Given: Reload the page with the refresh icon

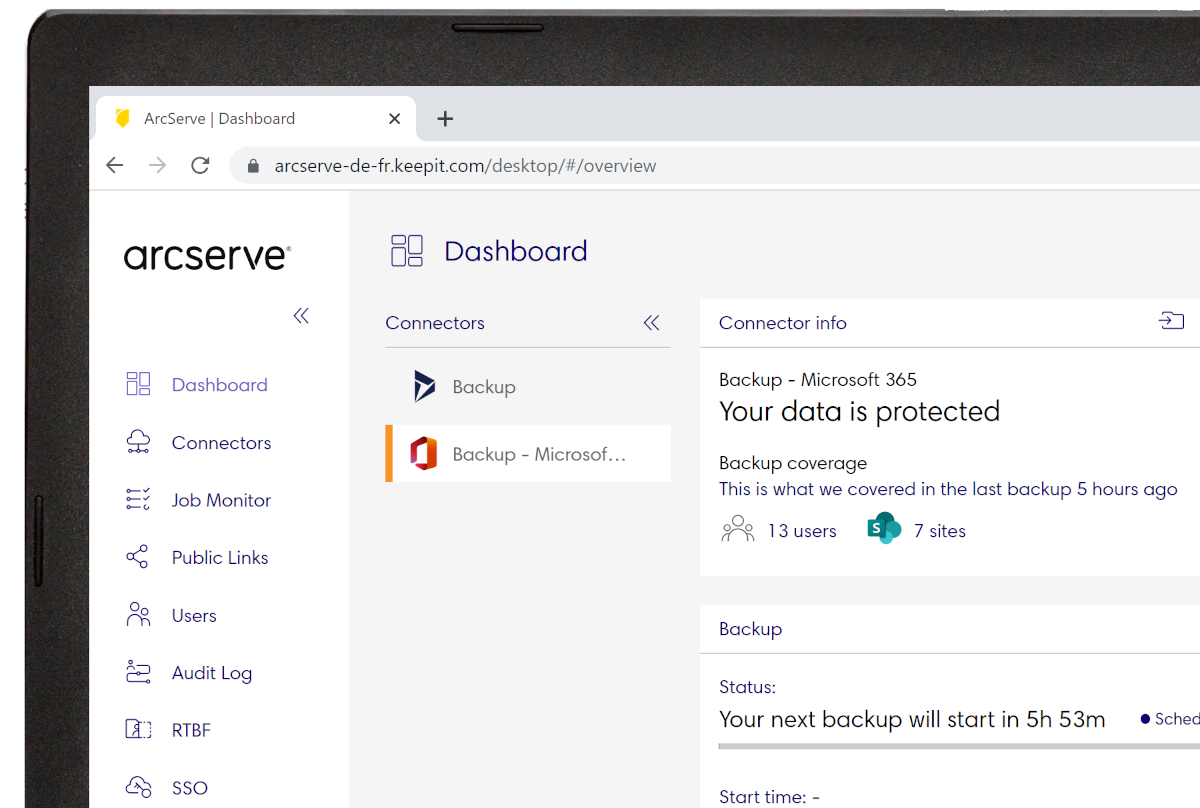Looking at the screenshot, I should (200, 165).
